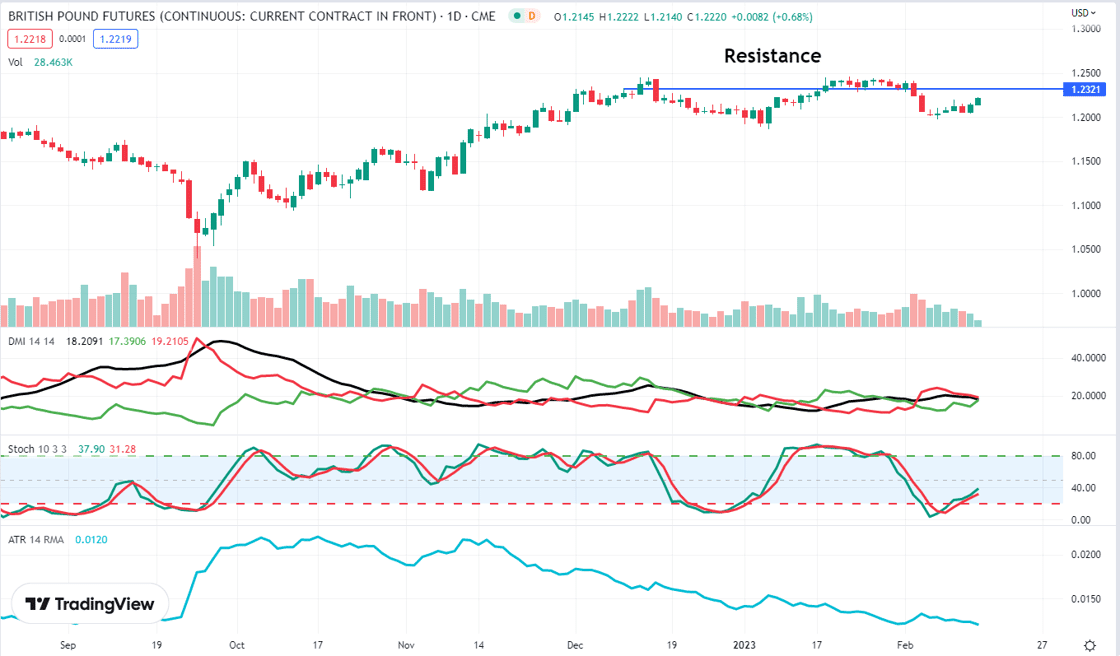This screenshot has width=1120, height=656.
Task: Click the open price O1.2145
Action: [x=574, y=16]
